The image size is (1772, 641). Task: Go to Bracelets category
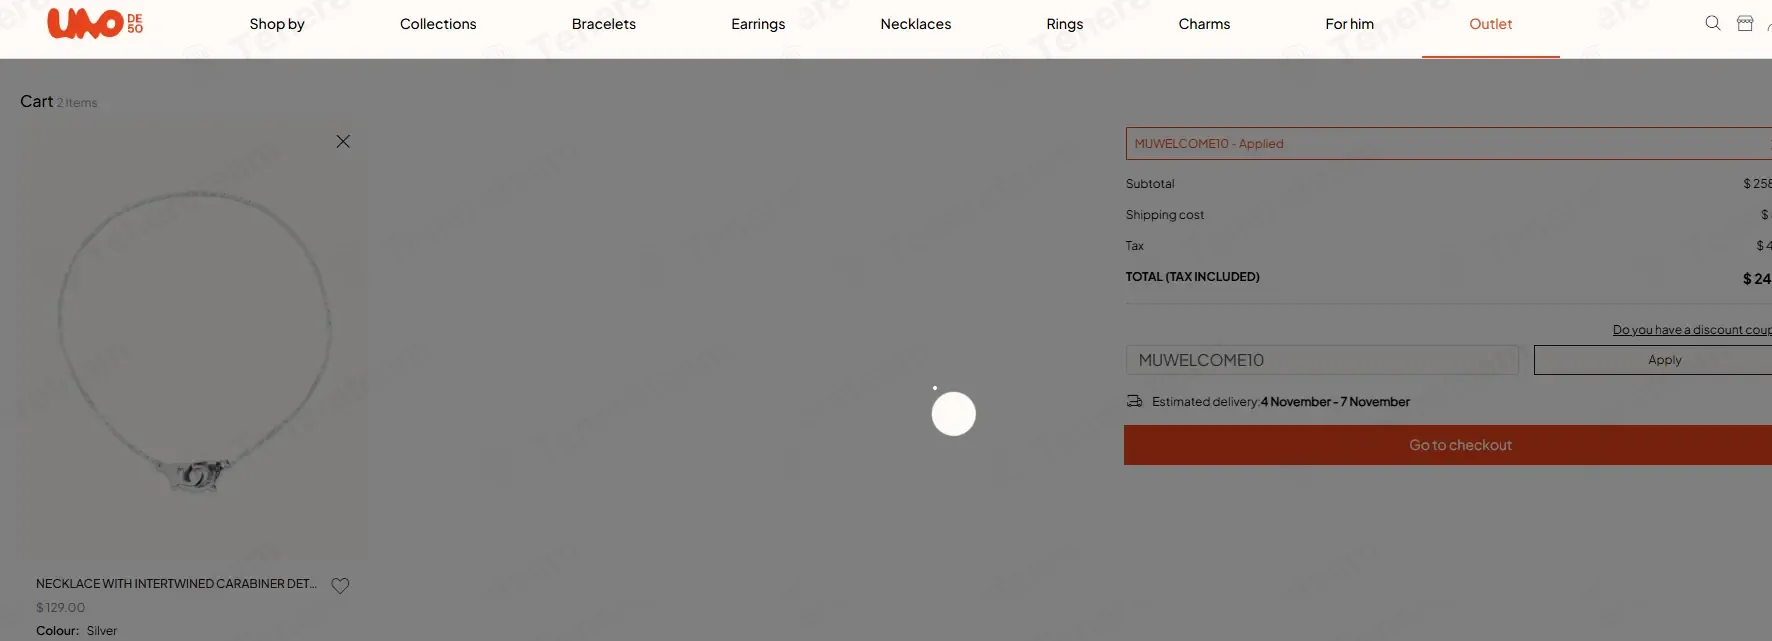click(603, 24)
